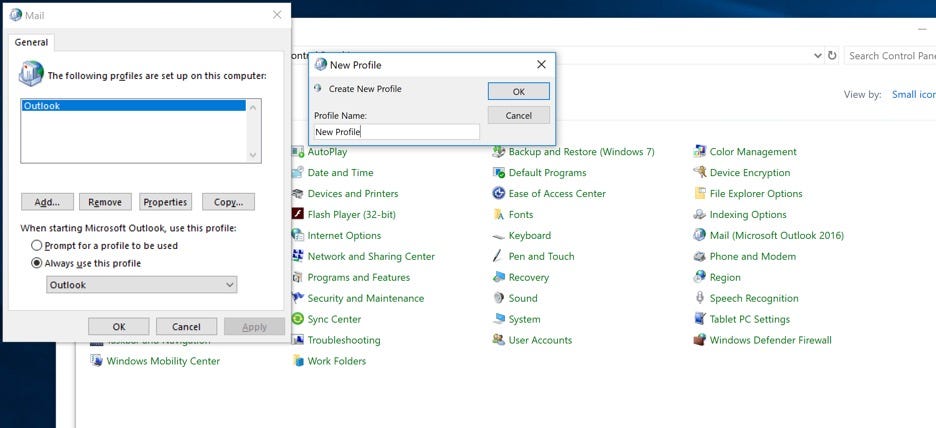
Task: Click profiles list scroll up arrow
Action: pos(253,107)
